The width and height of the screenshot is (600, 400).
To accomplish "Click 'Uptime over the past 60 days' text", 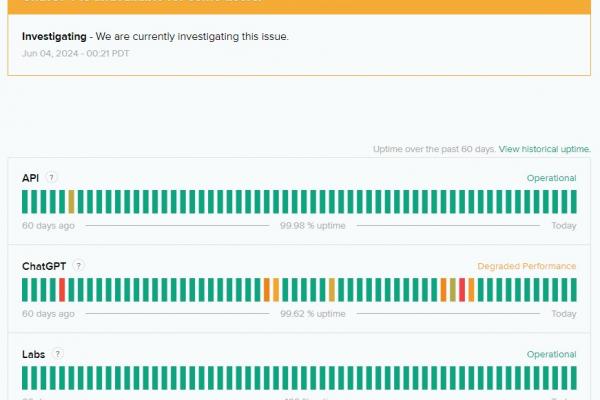I will 434,149.
